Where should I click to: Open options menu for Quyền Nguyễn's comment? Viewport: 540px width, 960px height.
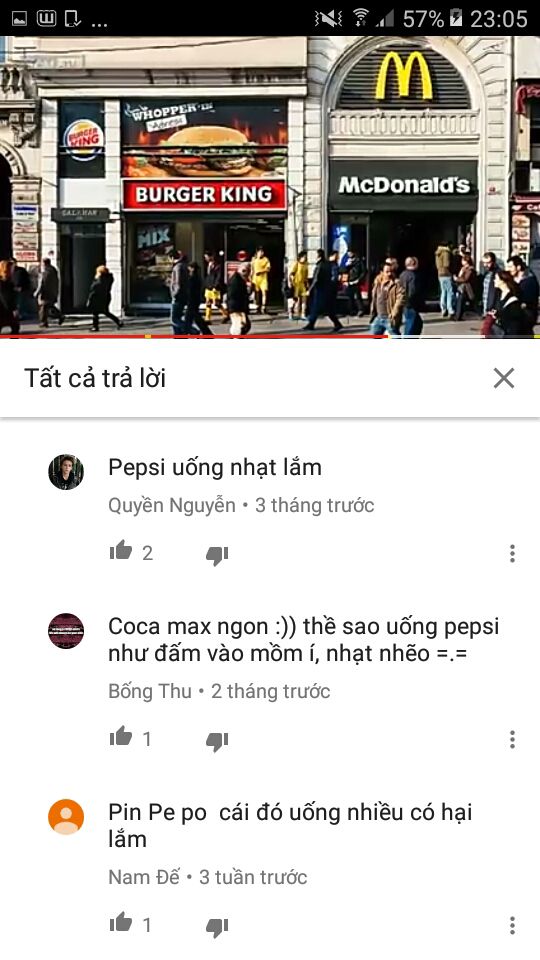point(512,553)
